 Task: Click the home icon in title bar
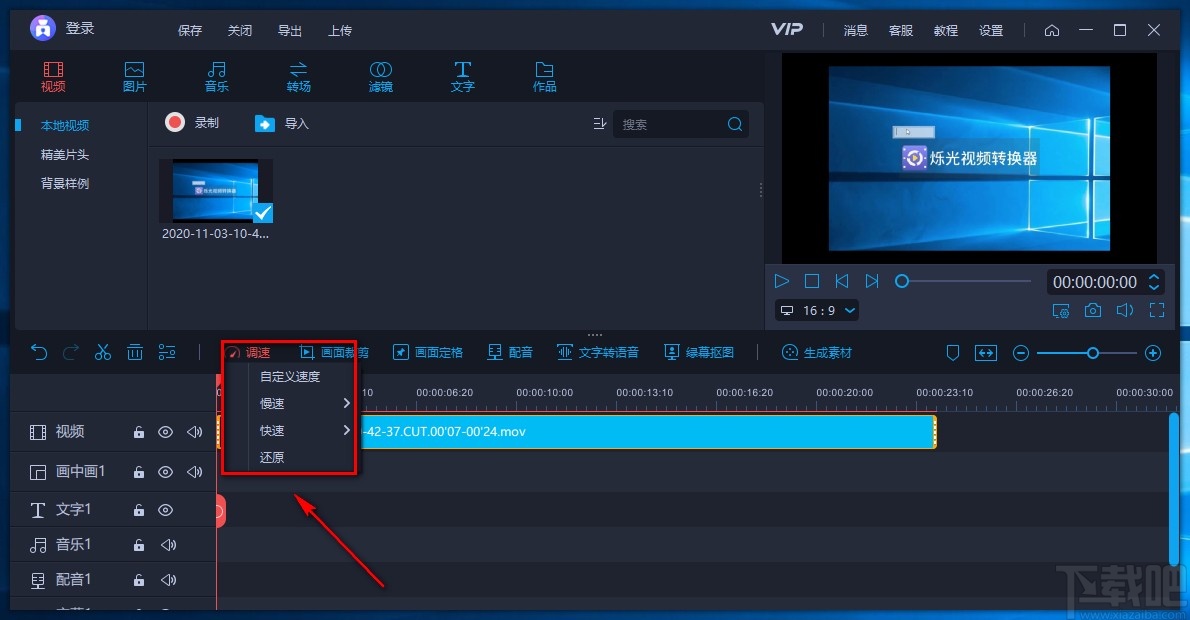(1052, 30)
